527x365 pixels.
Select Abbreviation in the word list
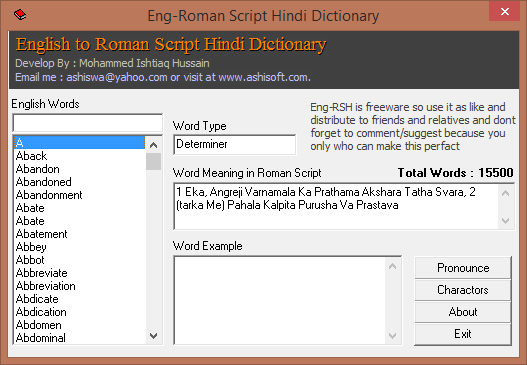click(79, 286)
